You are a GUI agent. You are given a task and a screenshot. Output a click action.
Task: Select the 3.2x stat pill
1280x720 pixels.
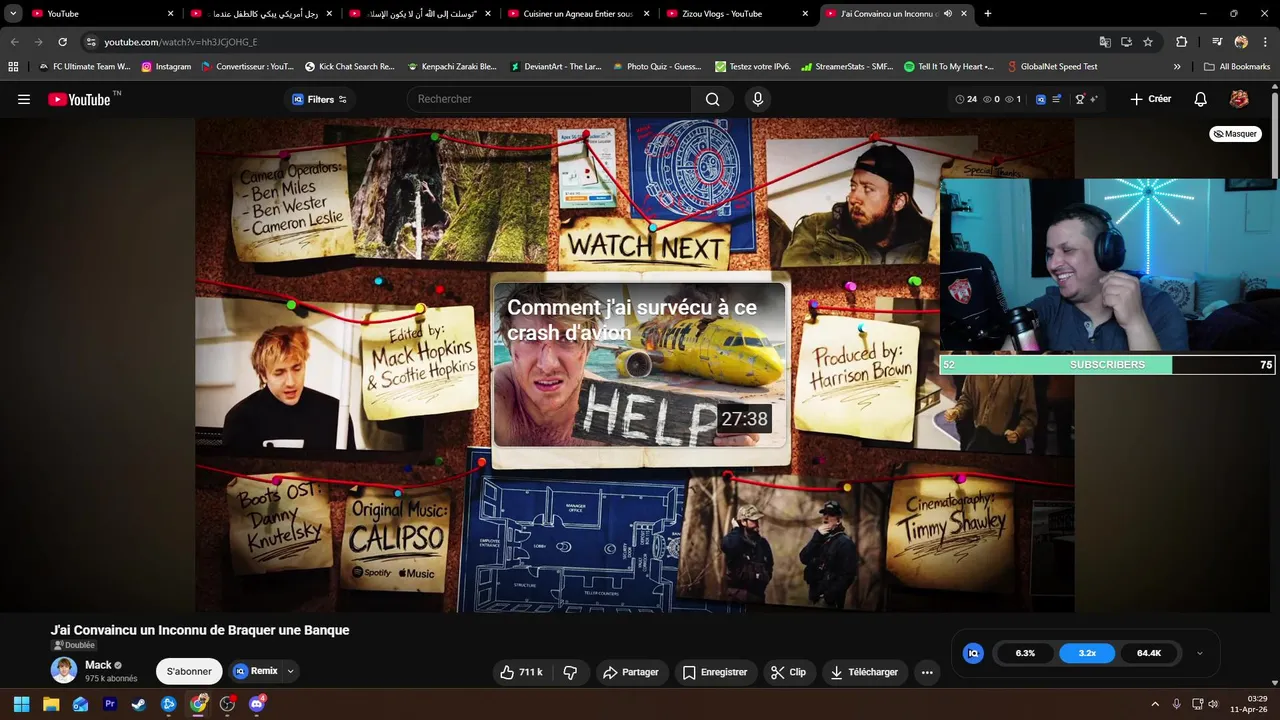tap(1087, 653)
